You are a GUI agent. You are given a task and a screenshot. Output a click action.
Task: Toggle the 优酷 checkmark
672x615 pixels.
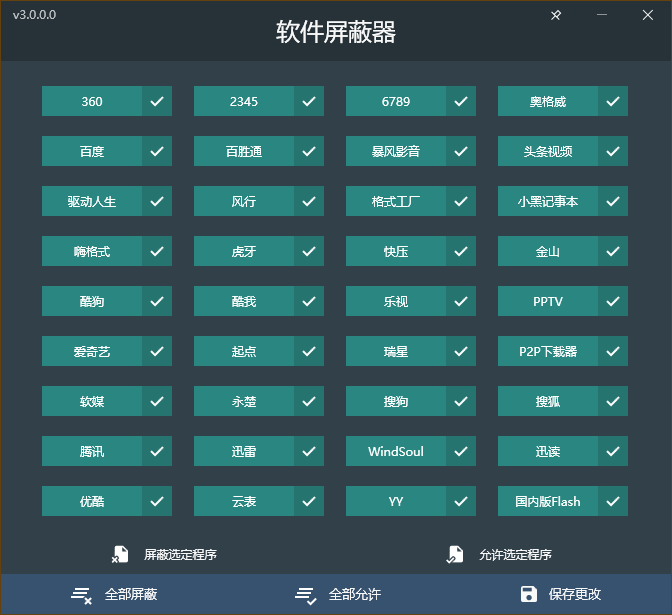(157, 501)
